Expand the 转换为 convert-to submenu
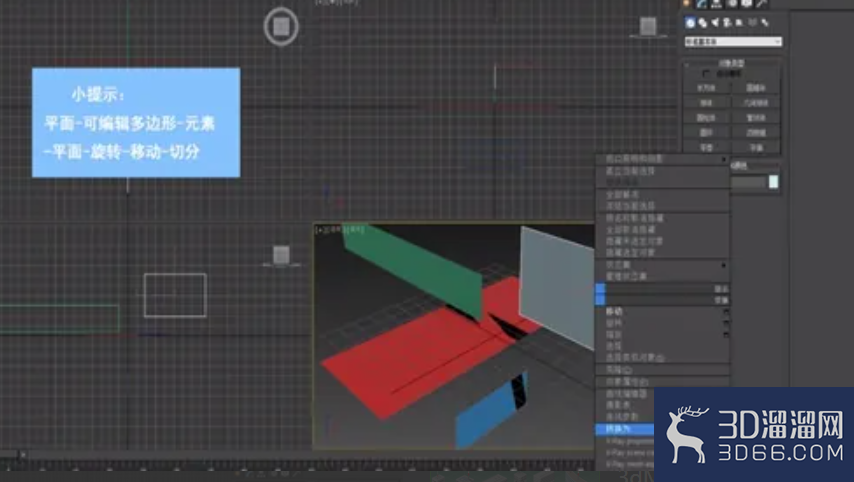 625,429
